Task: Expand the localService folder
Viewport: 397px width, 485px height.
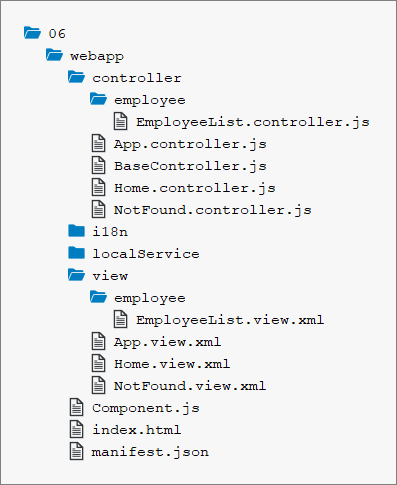Action: (146, 254)
